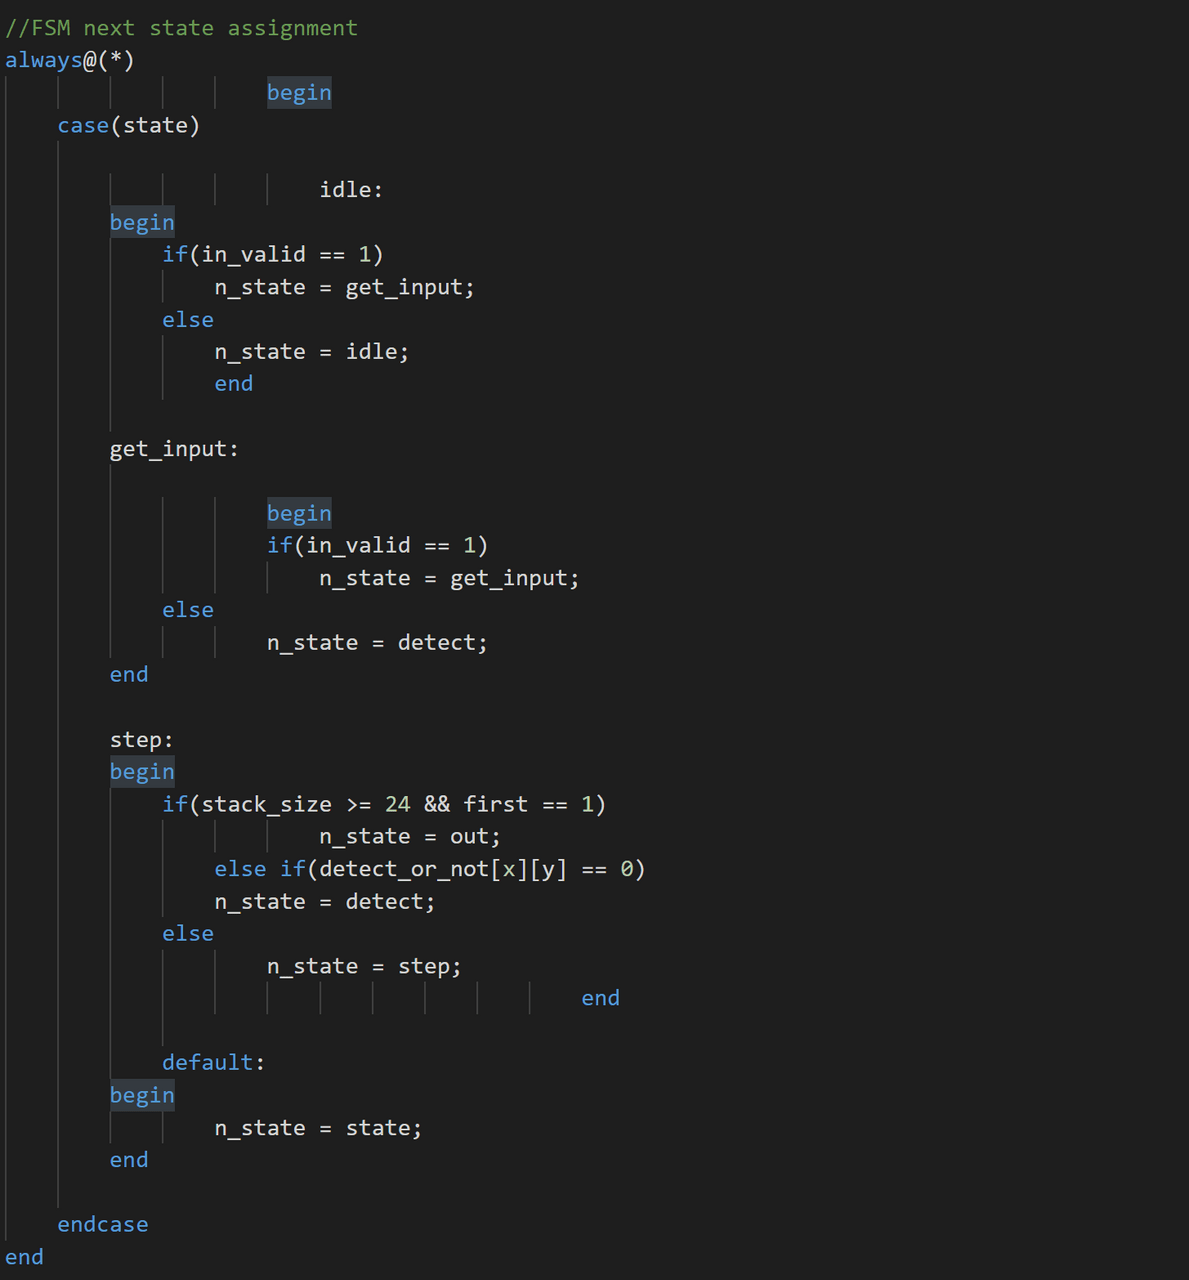Click the else keyword in get_input block
This screenshot has height=1280, width=1189.
click(x=187, y=609)
